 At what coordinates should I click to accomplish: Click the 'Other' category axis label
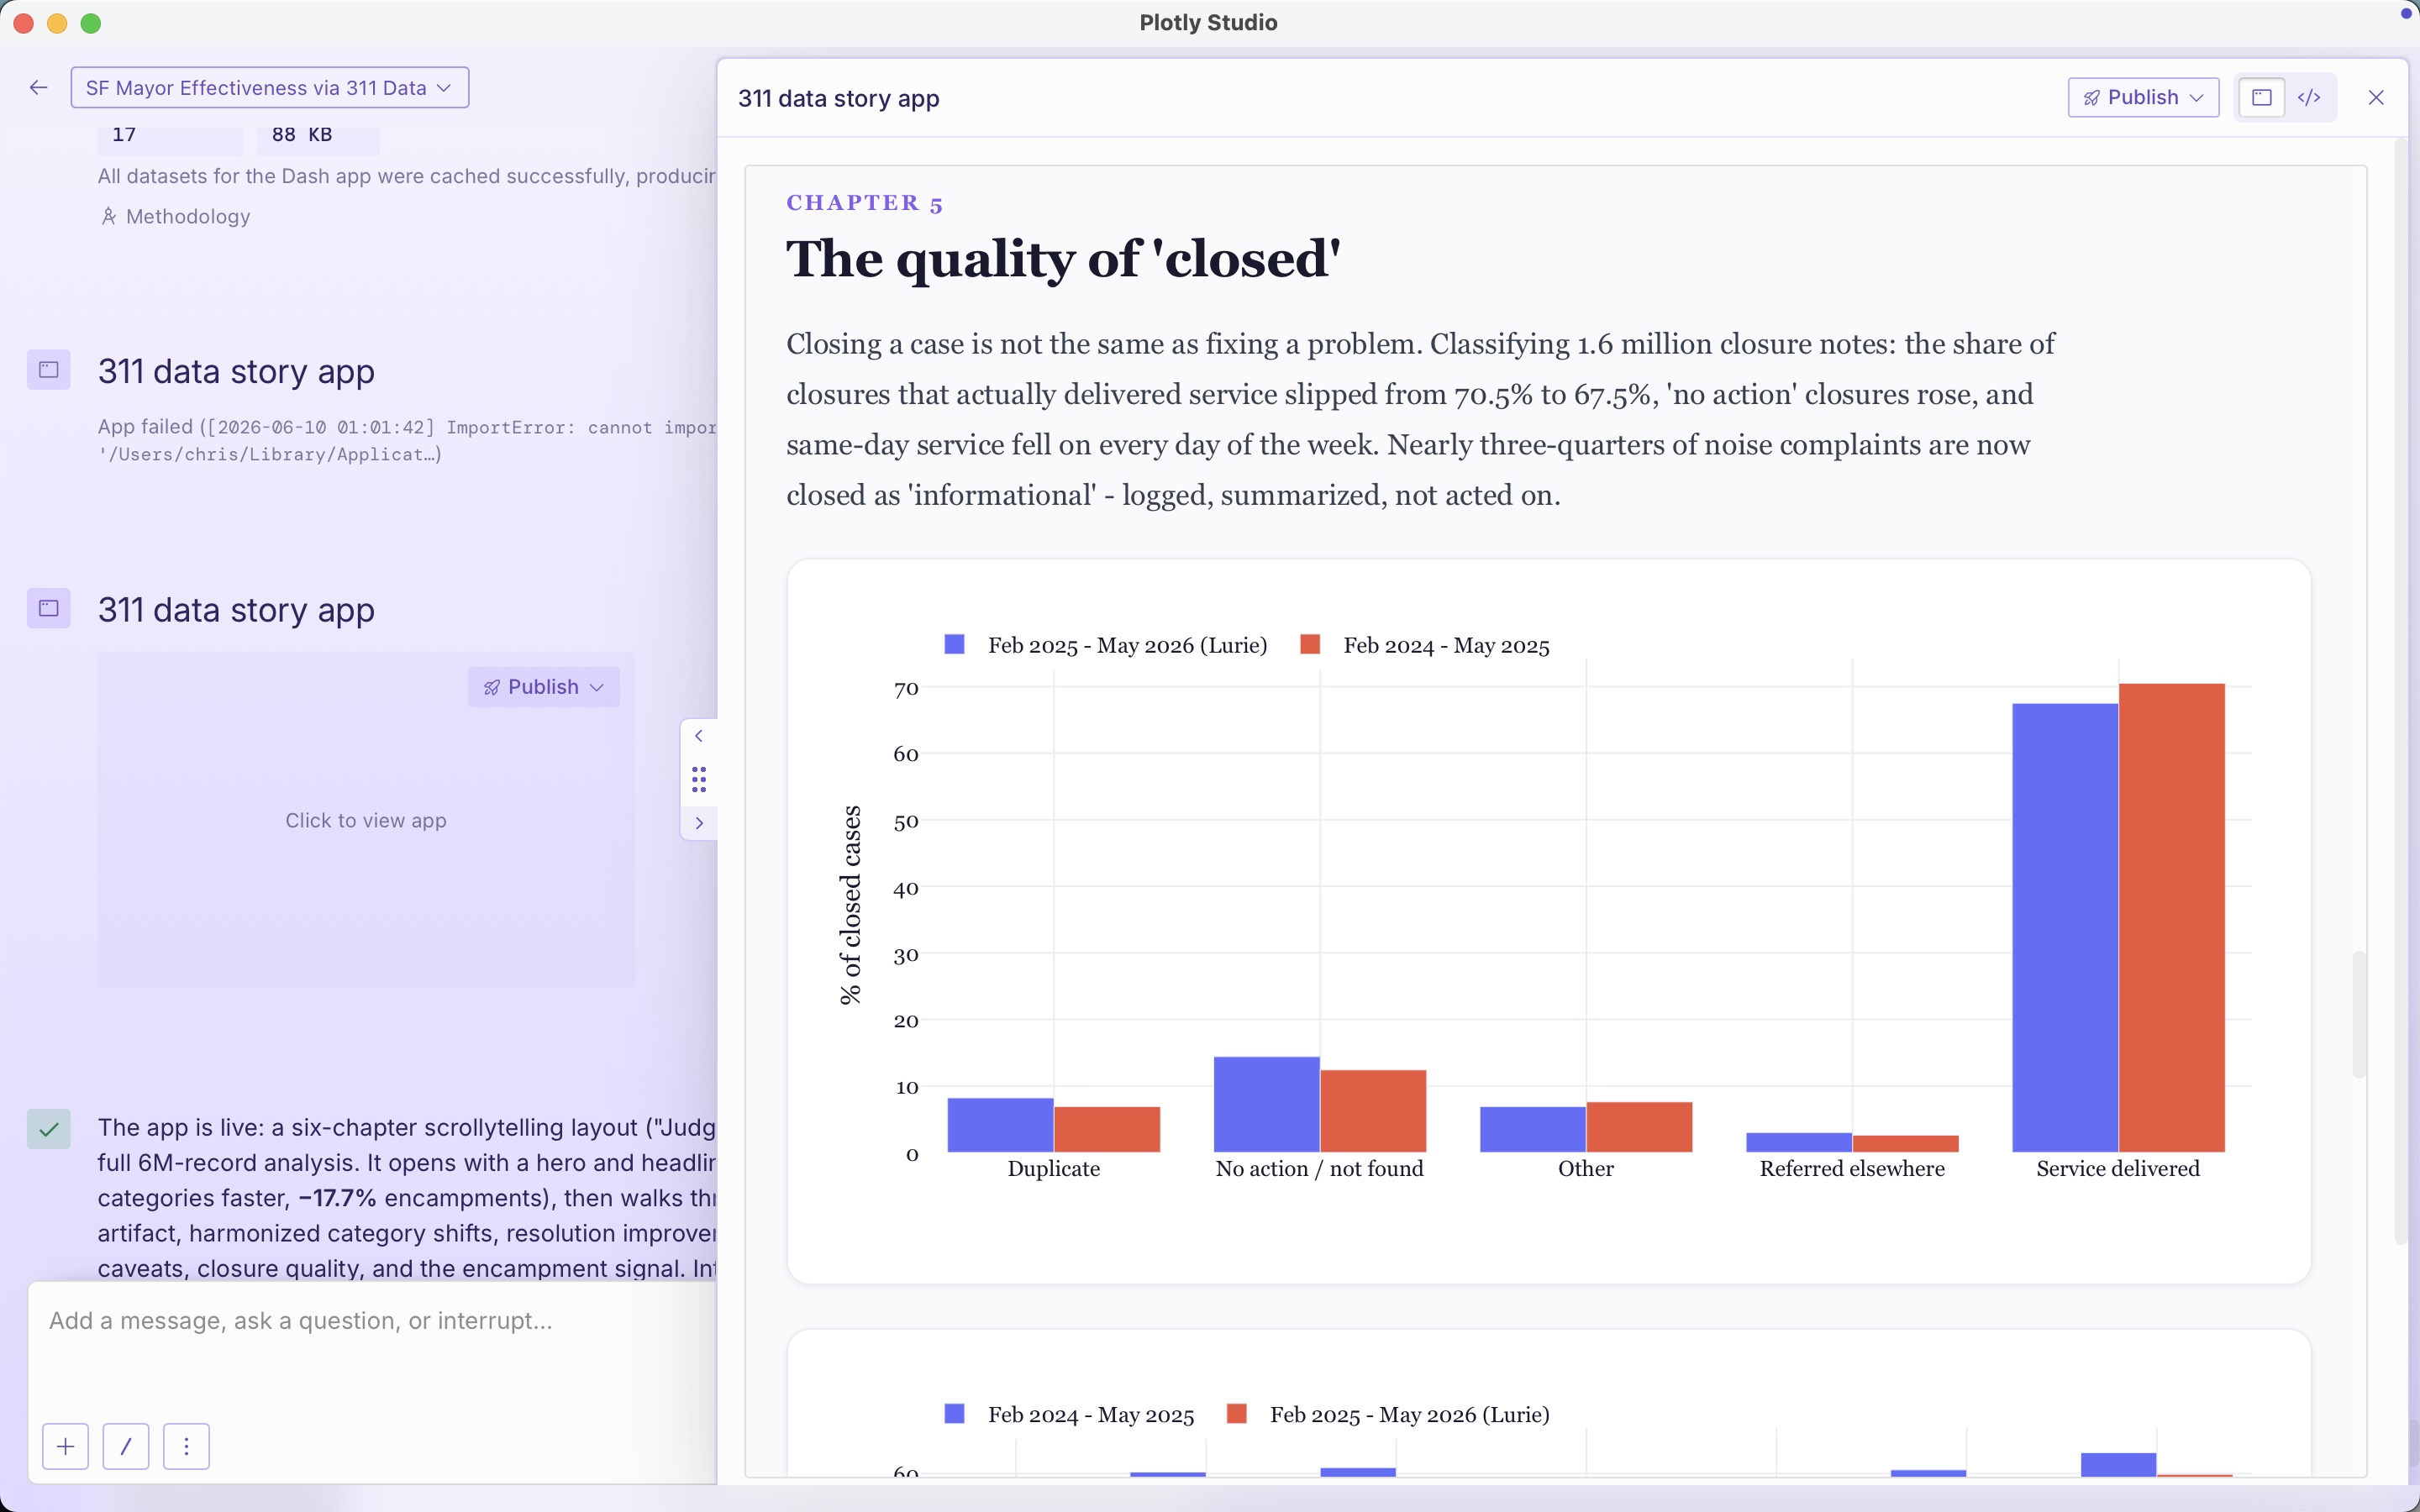tap(1586, 1169)
